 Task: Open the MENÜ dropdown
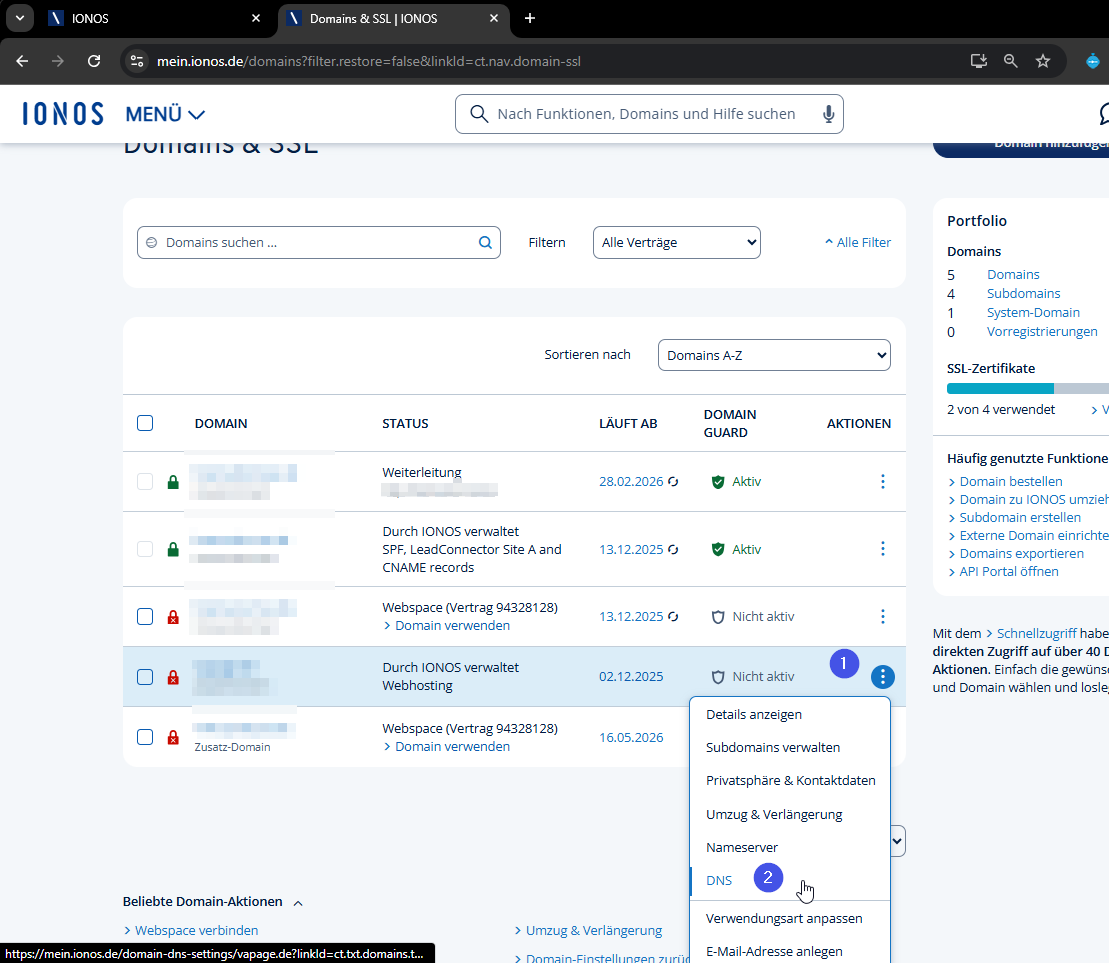coord(165,114)
